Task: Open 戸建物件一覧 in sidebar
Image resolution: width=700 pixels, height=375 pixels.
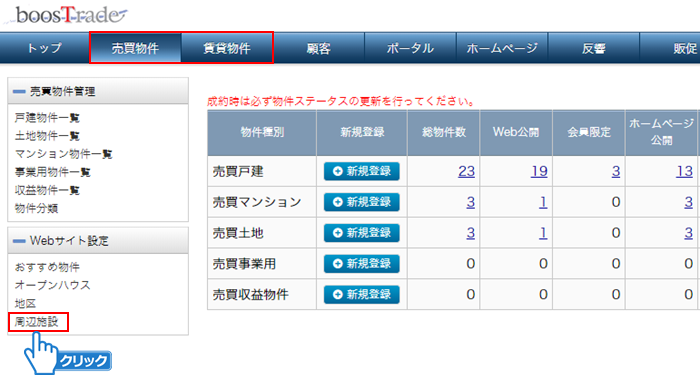Action: 47,118
